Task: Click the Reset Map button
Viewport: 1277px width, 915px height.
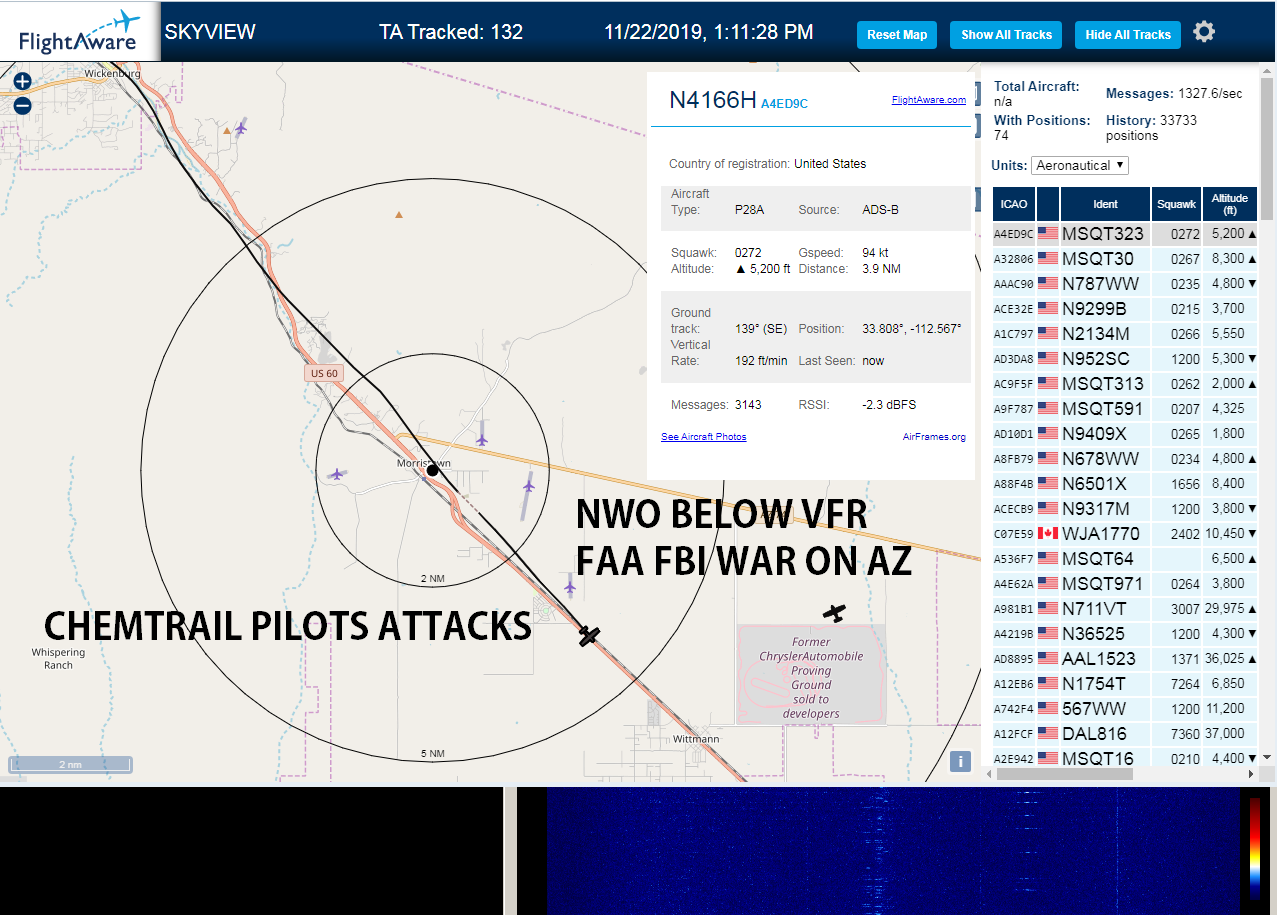Action: click(x=897, y=34)
